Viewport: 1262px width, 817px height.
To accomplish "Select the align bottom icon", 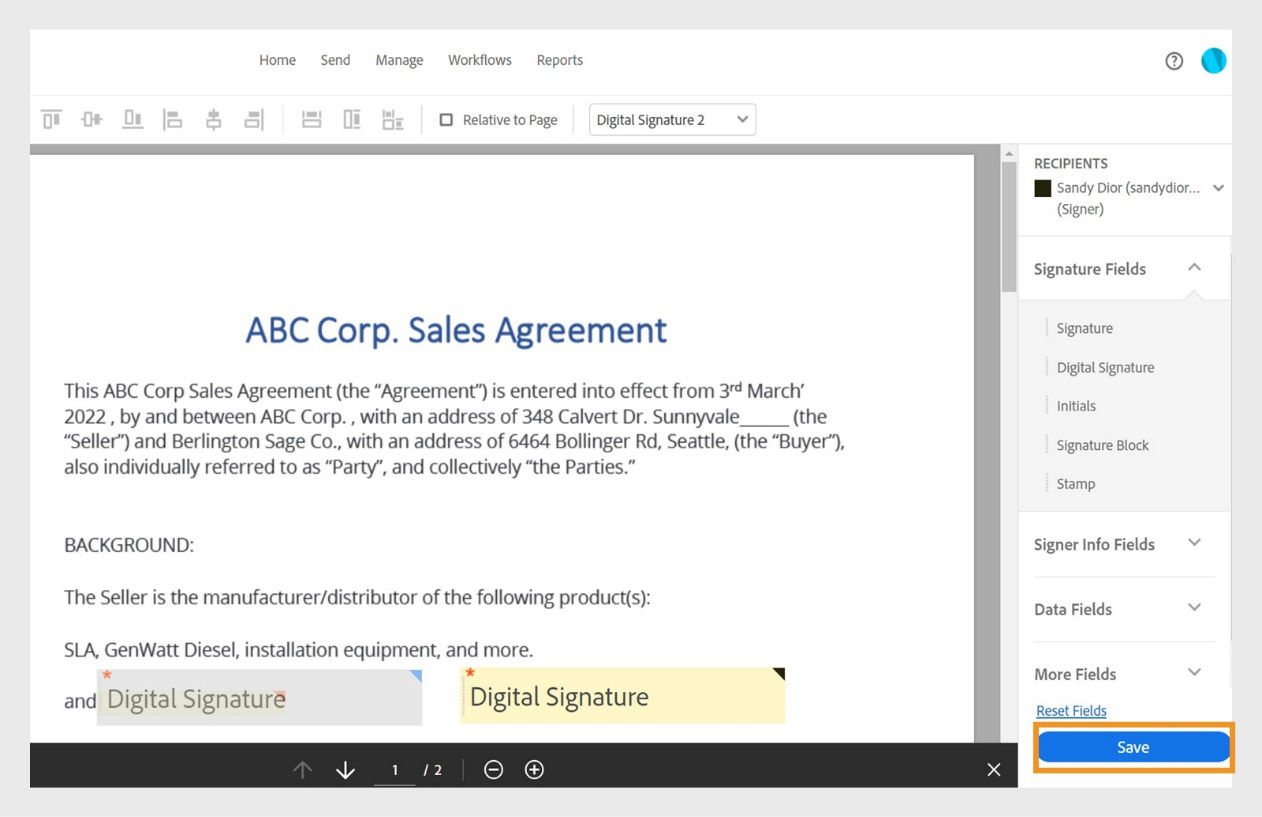I will click(x=132, y=119).
